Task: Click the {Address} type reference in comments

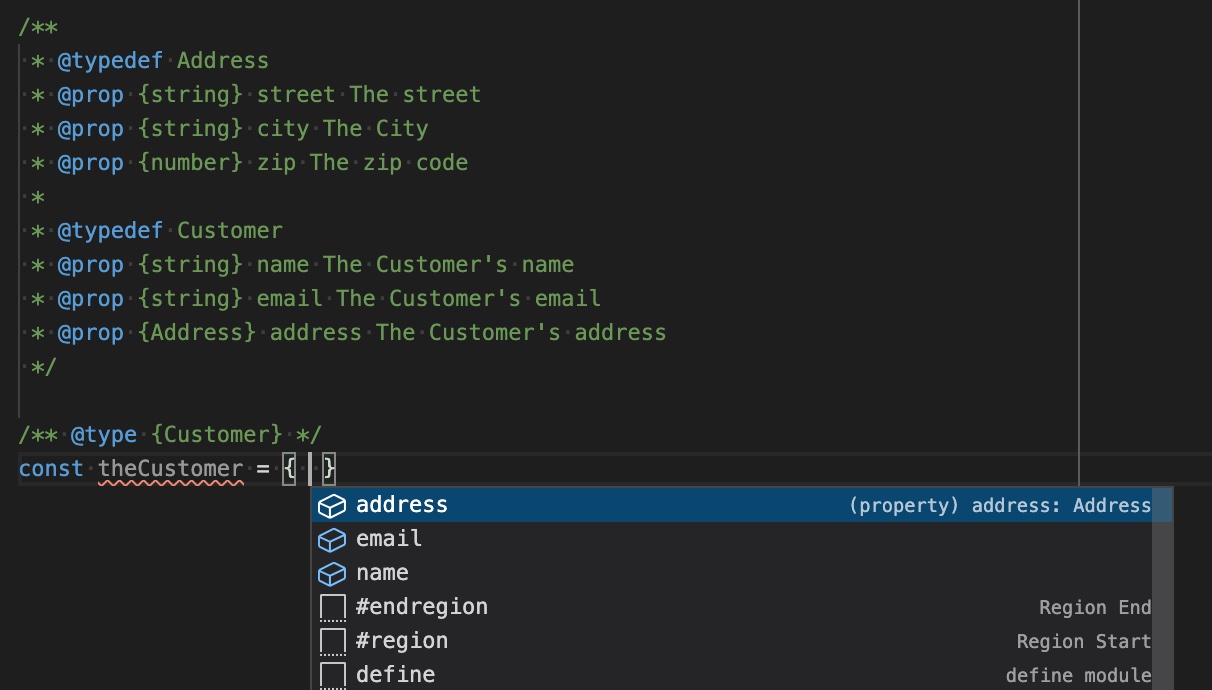Action: 197,332
